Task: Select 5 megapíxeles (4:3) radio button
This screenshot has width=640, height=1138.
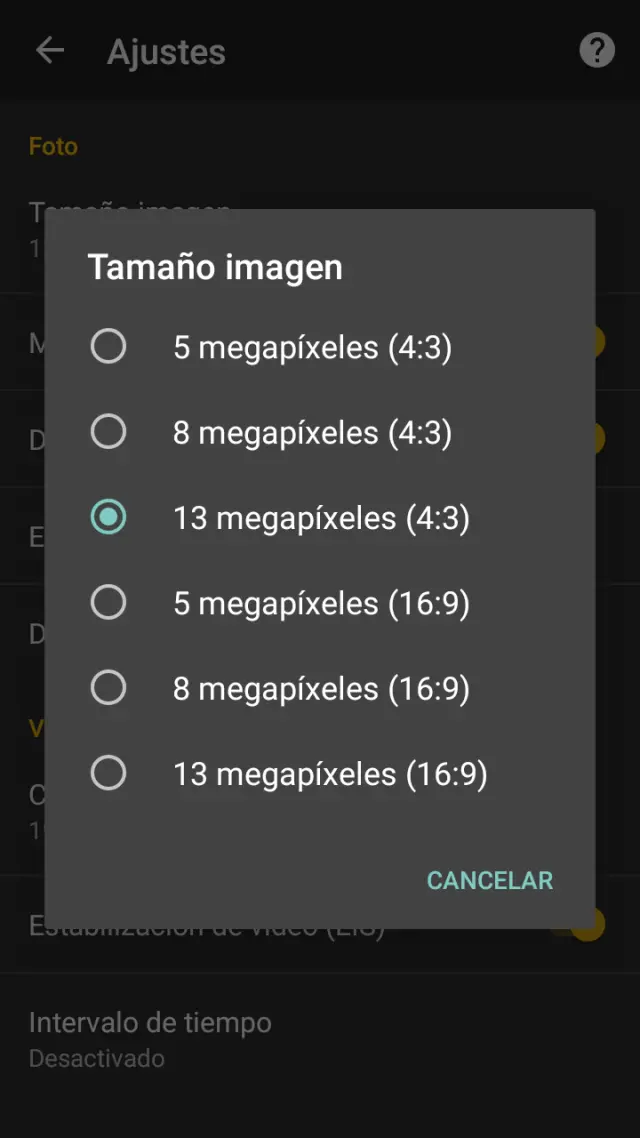Action: tap(108, 347)
